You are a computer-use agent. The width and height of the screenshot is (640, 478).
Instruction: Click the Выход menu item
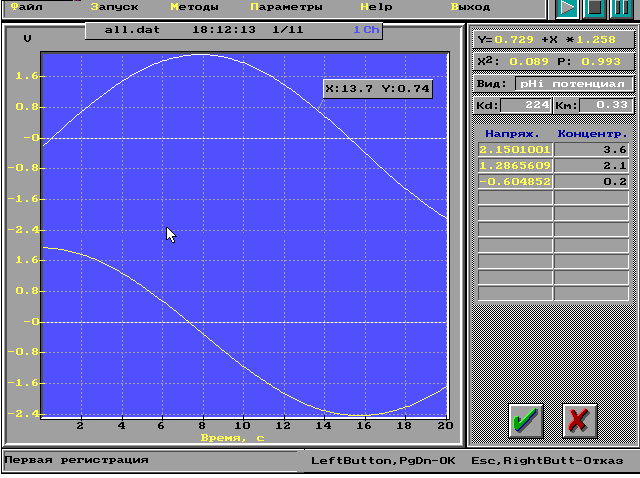tap(470, 7)
